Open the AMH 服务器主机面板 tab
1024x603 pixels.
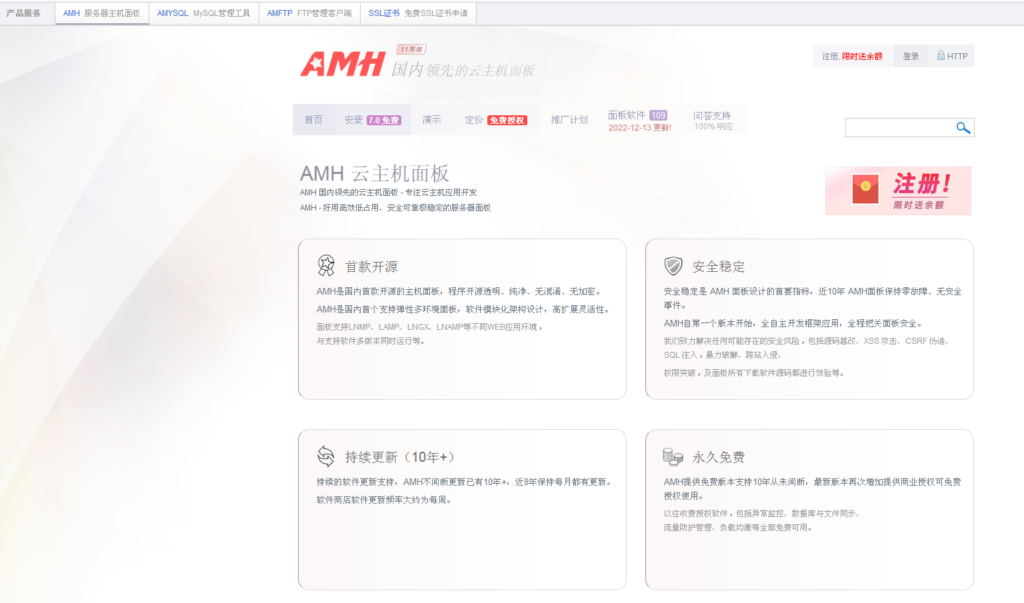[102, 13]
